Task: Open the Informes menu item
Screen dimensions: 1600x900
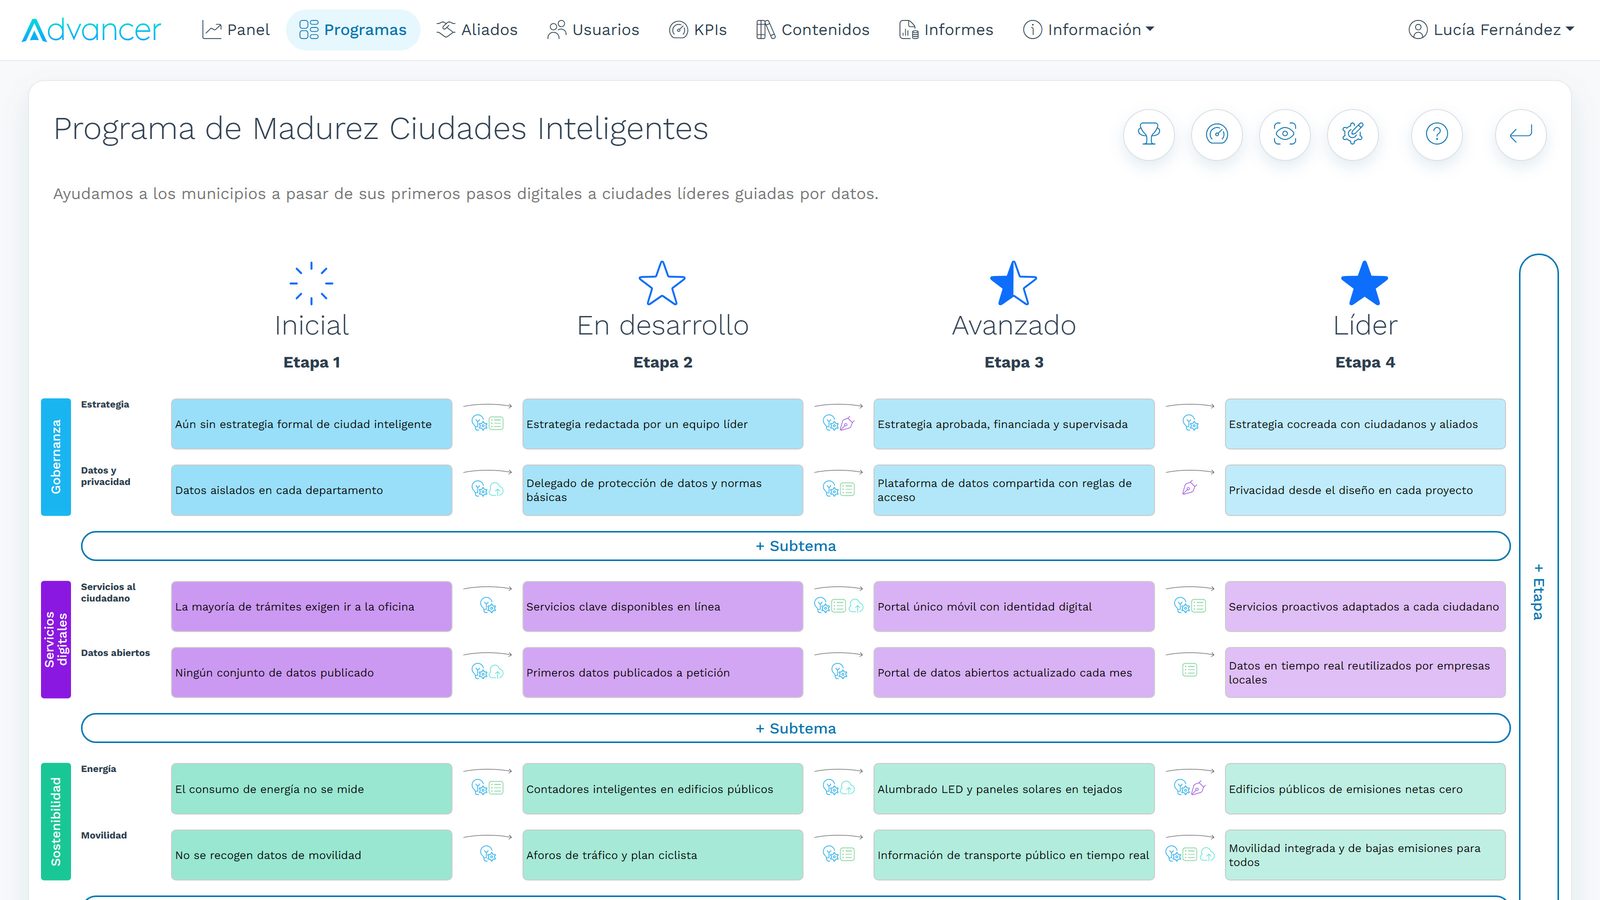Action: click(946, 30)
